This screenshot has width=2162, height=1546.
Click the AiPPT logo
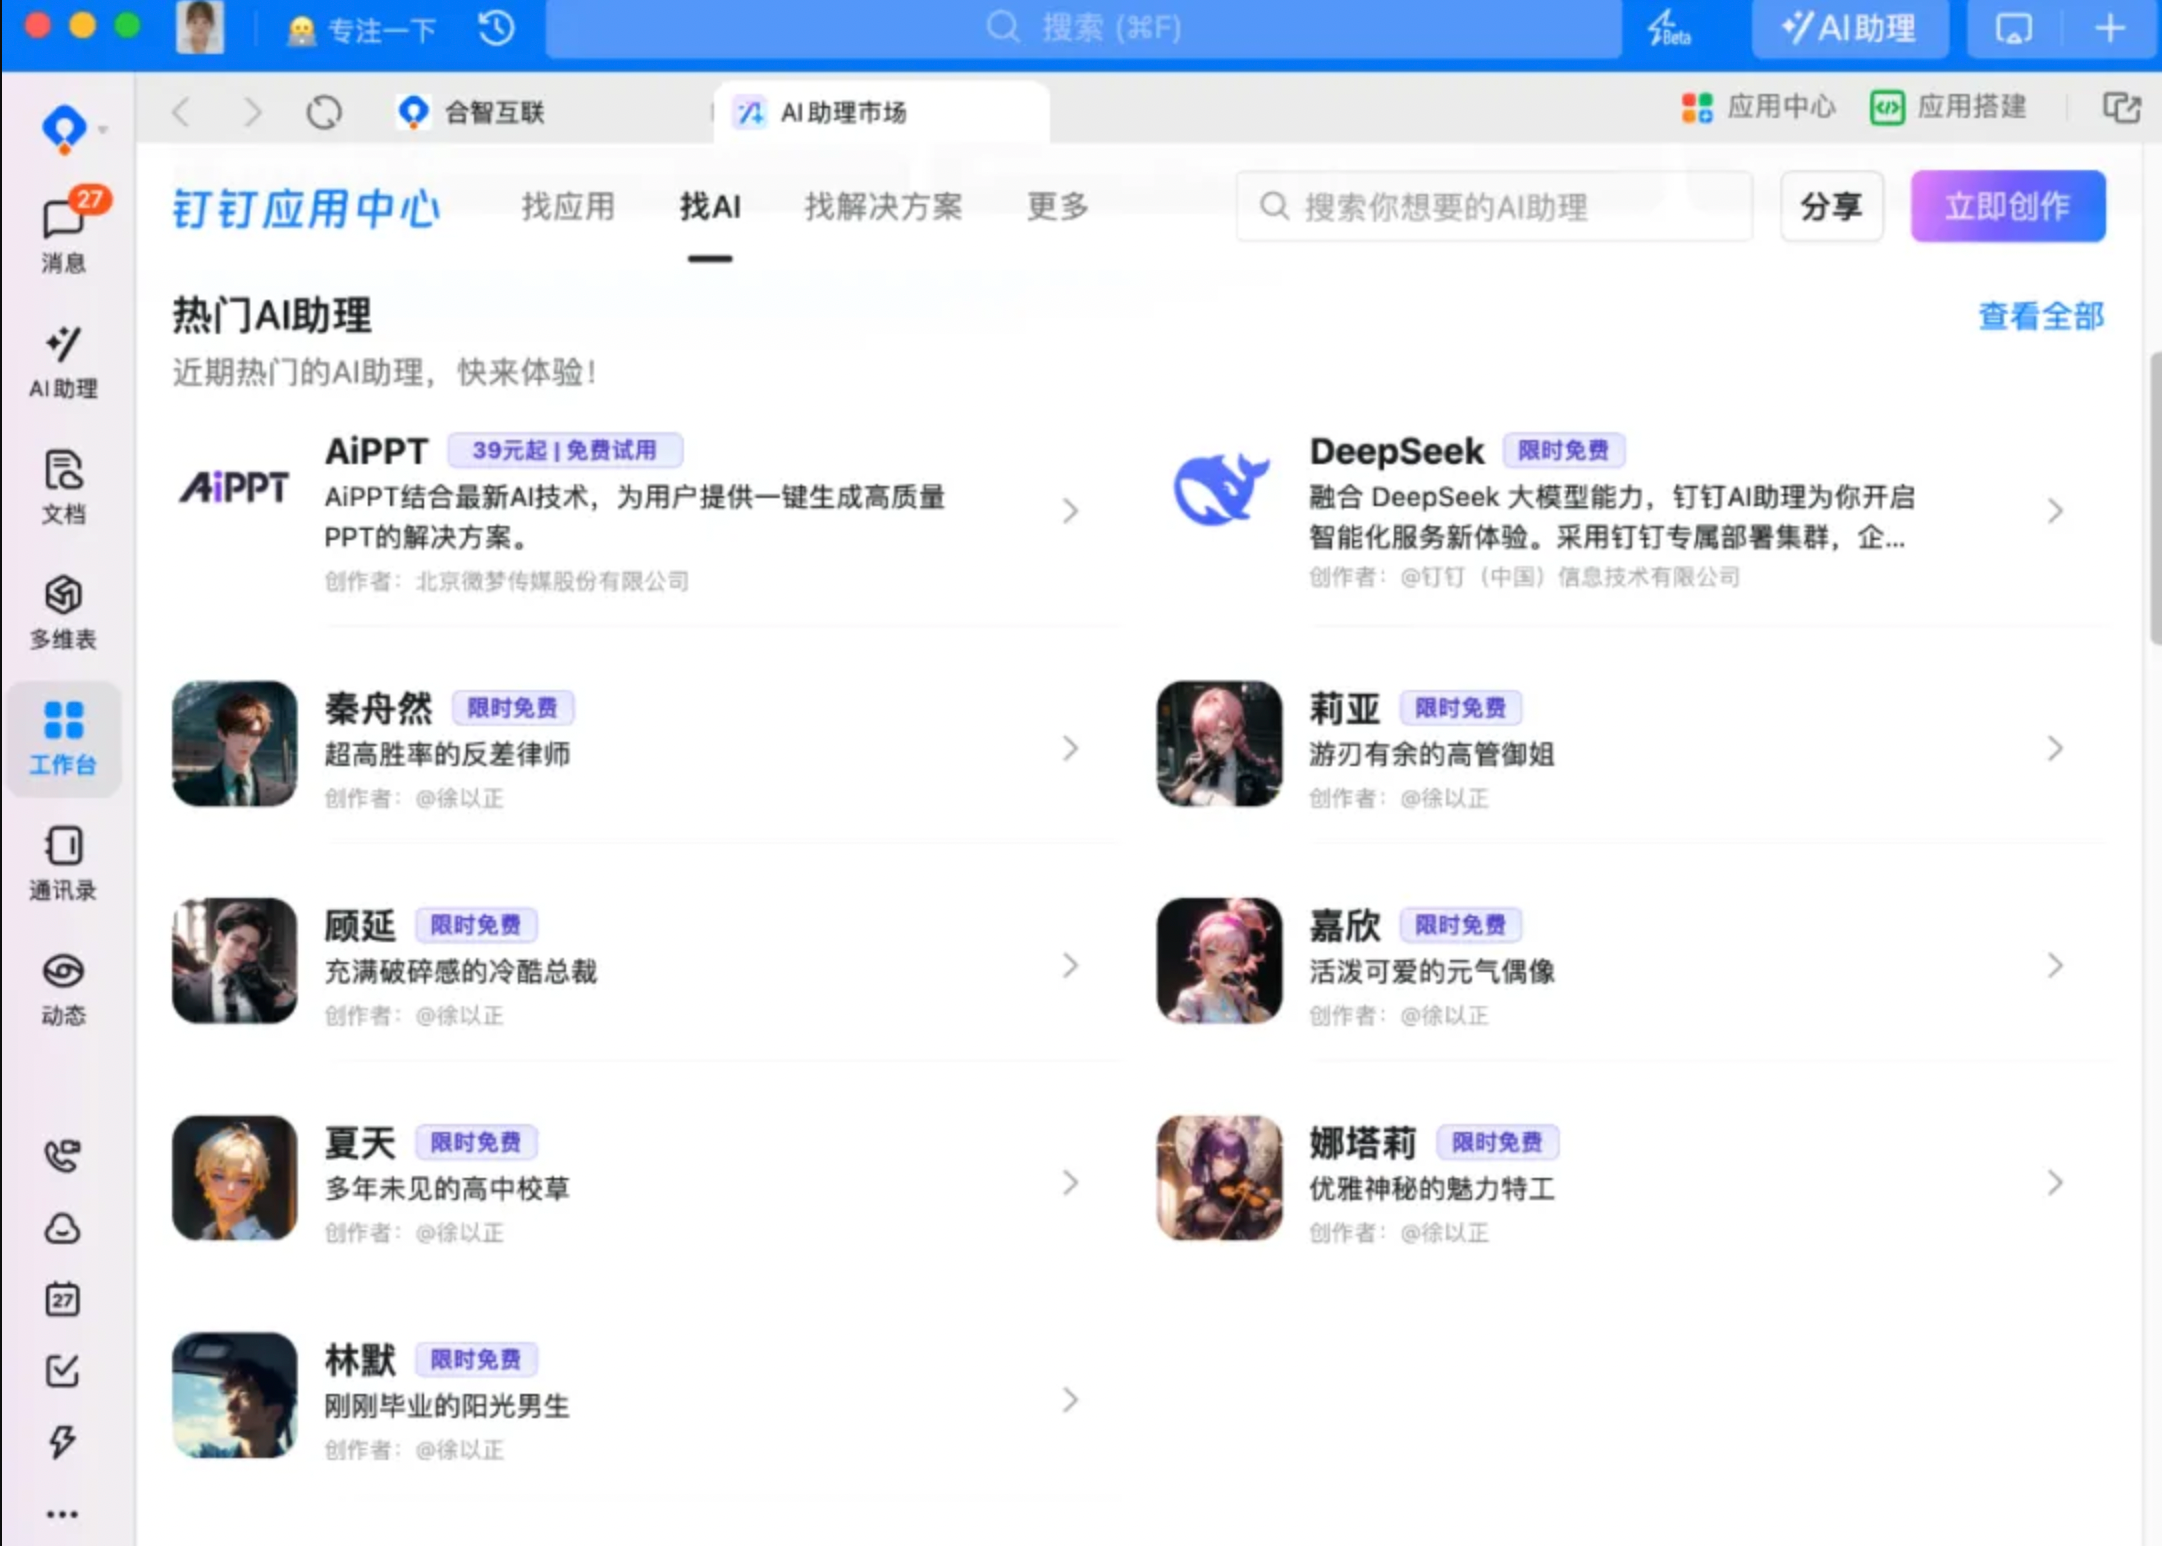pos(235,487)
